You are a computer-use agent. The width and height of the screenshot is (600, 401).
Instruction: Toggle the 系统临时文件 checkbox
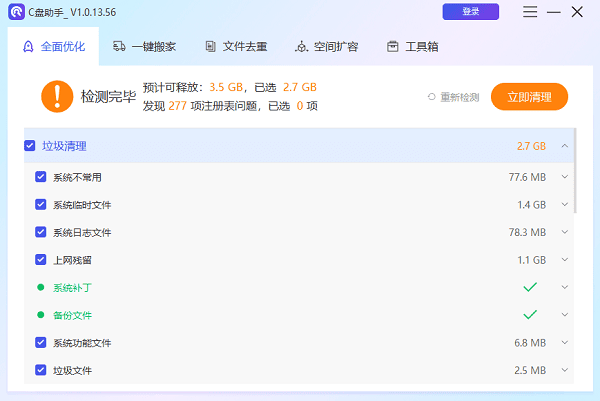click(41, 204)
